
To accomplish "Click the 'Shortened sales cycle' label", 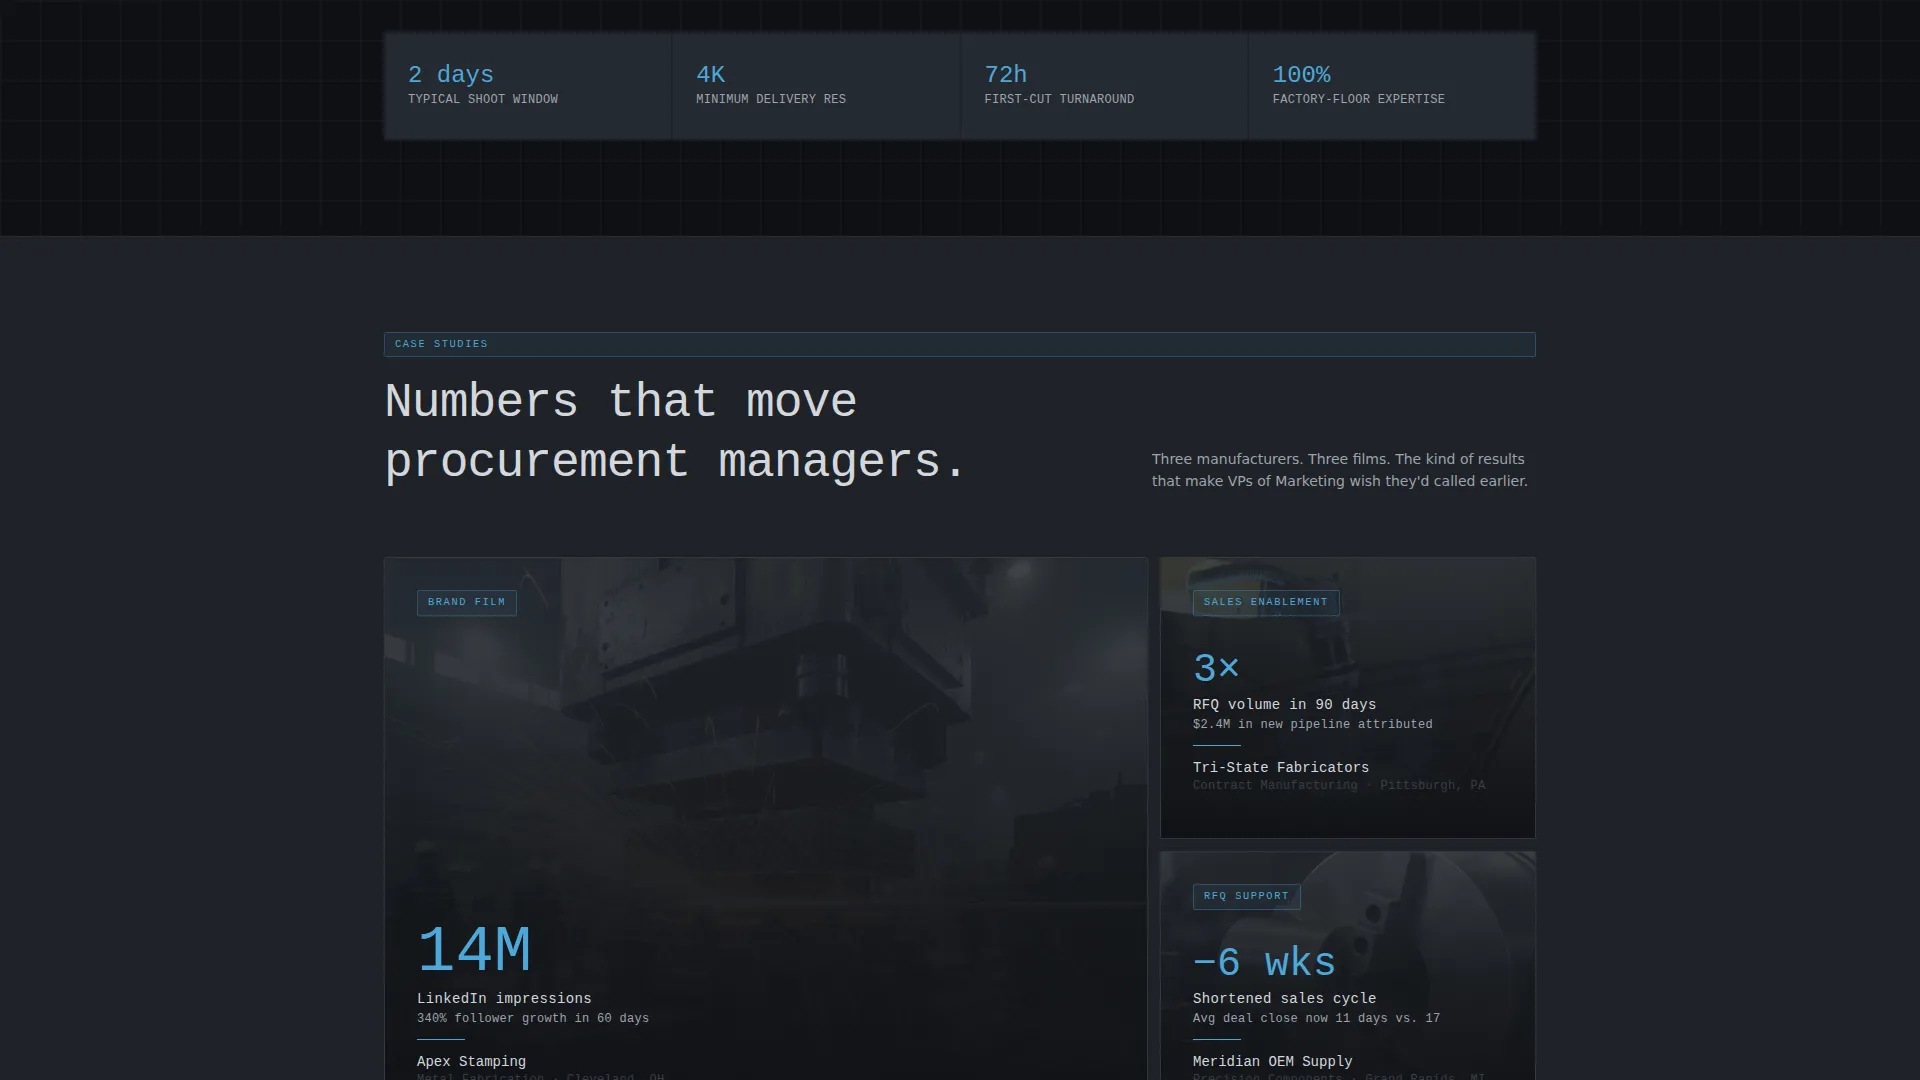I will pos(1284,998).
